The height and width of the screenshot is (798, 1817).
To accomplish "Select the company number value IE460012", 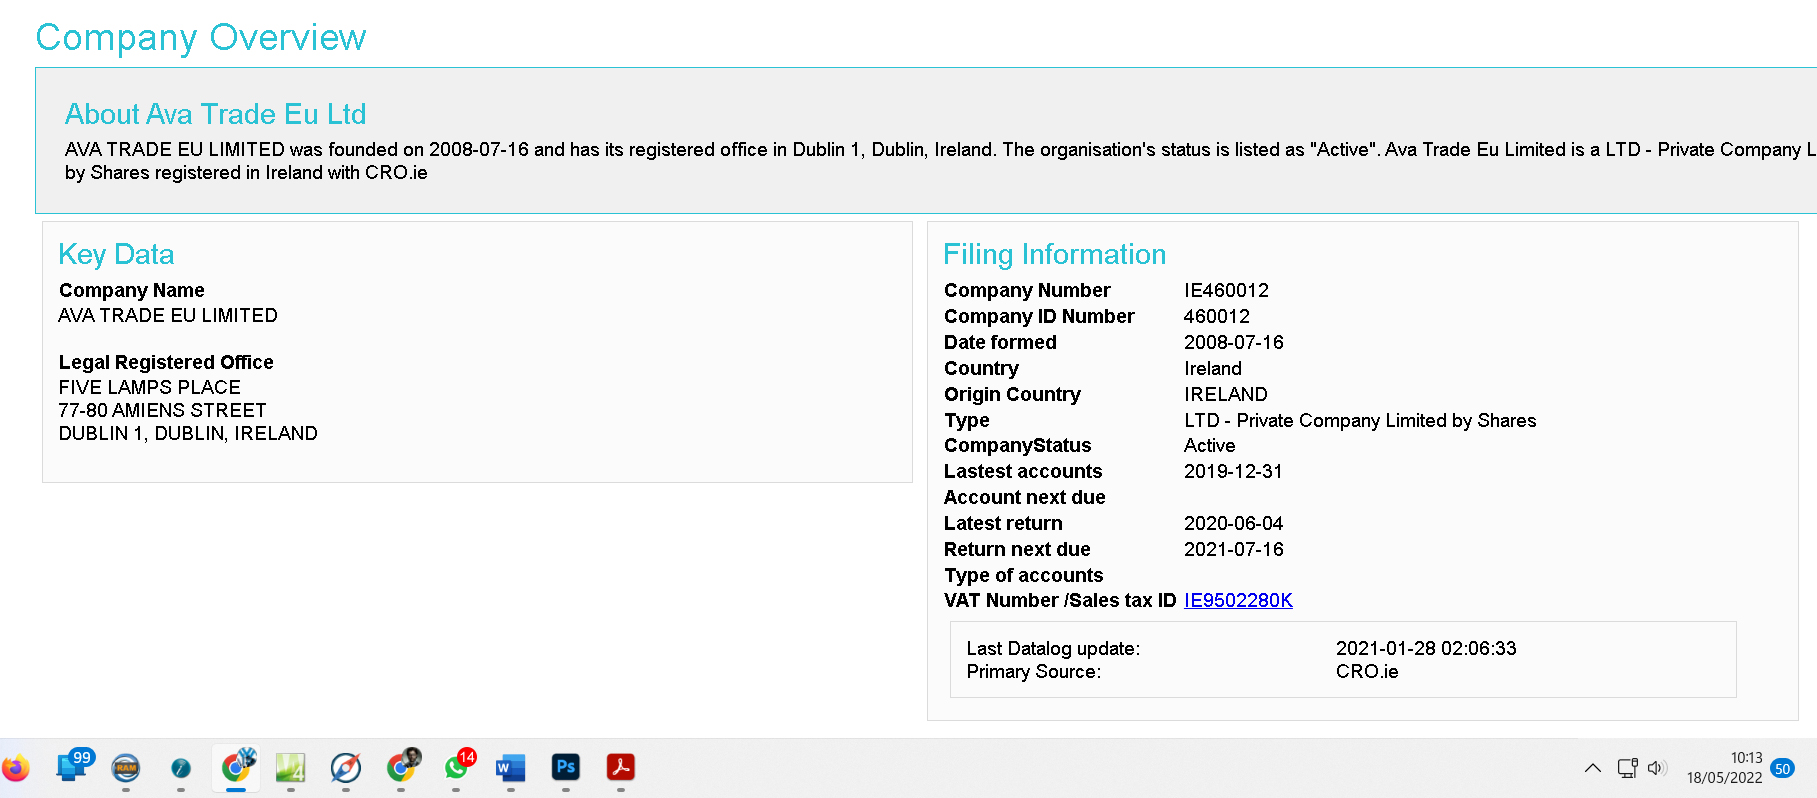I will pos(1226,290).
